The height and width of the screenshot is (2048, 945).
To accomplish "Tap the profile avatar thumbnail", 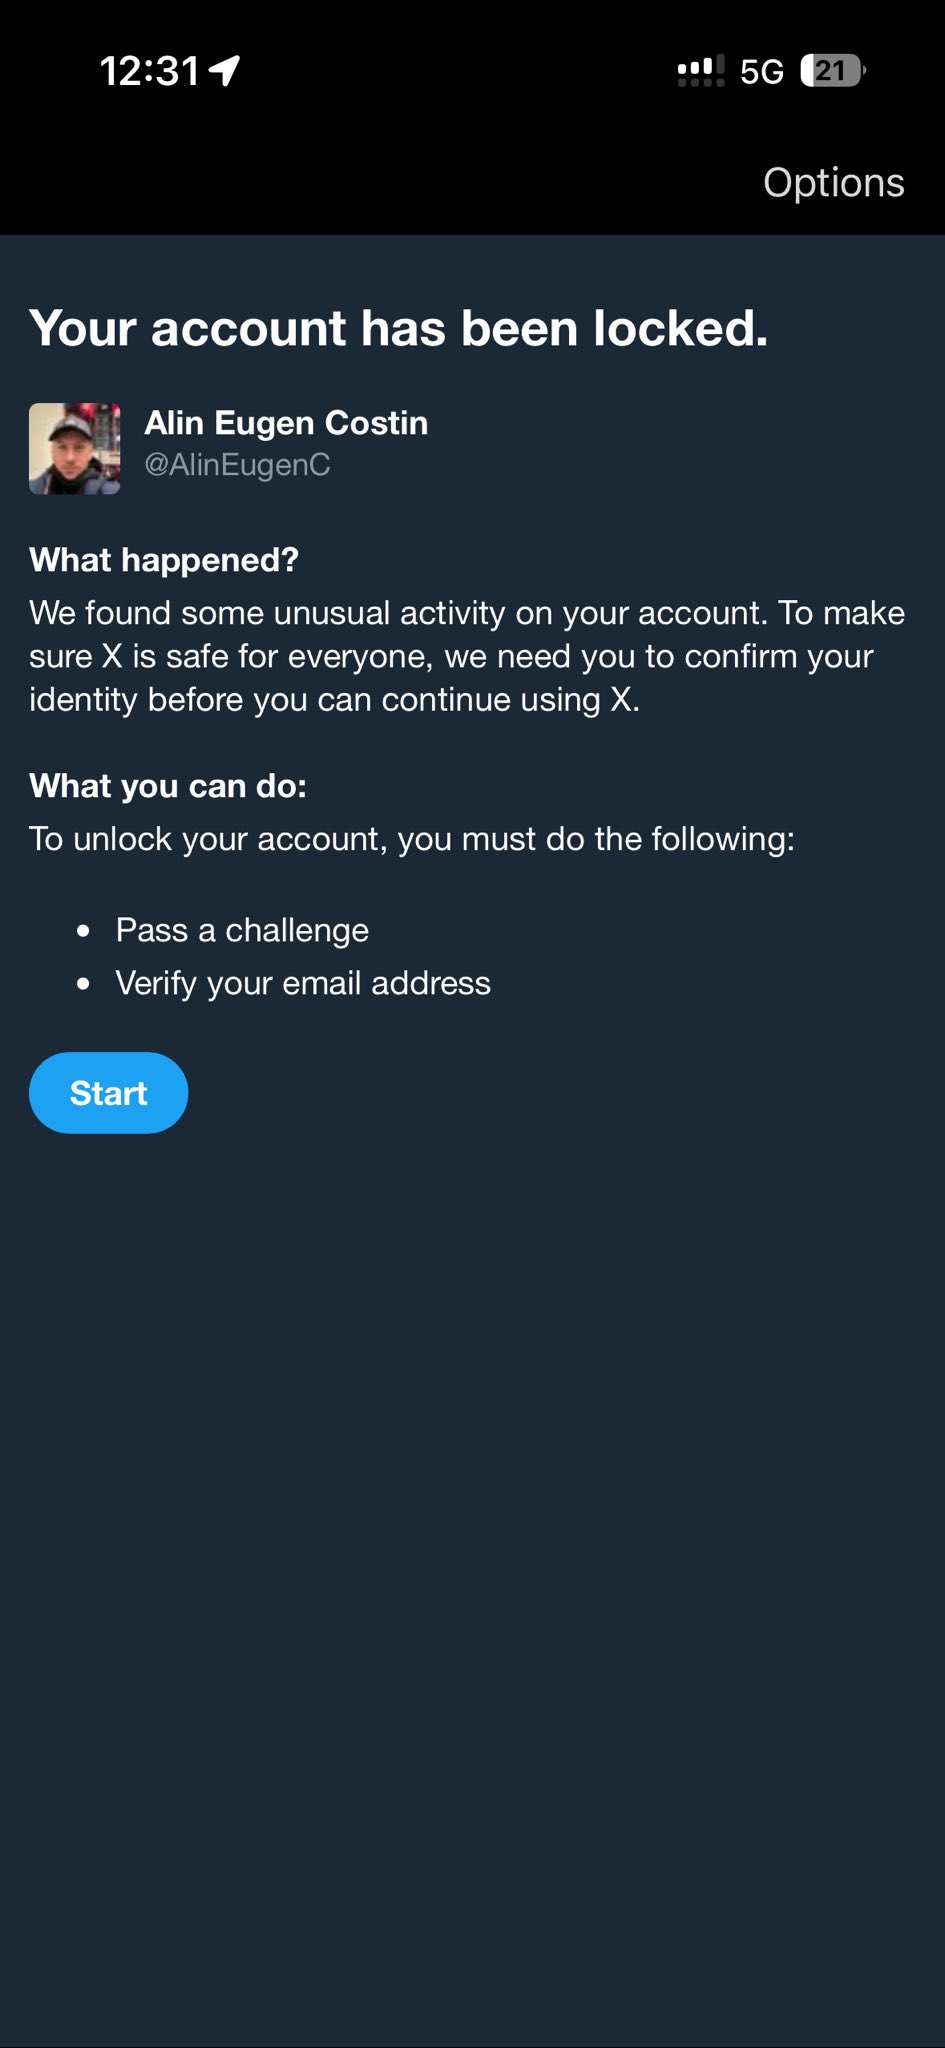I will point(75,448).
